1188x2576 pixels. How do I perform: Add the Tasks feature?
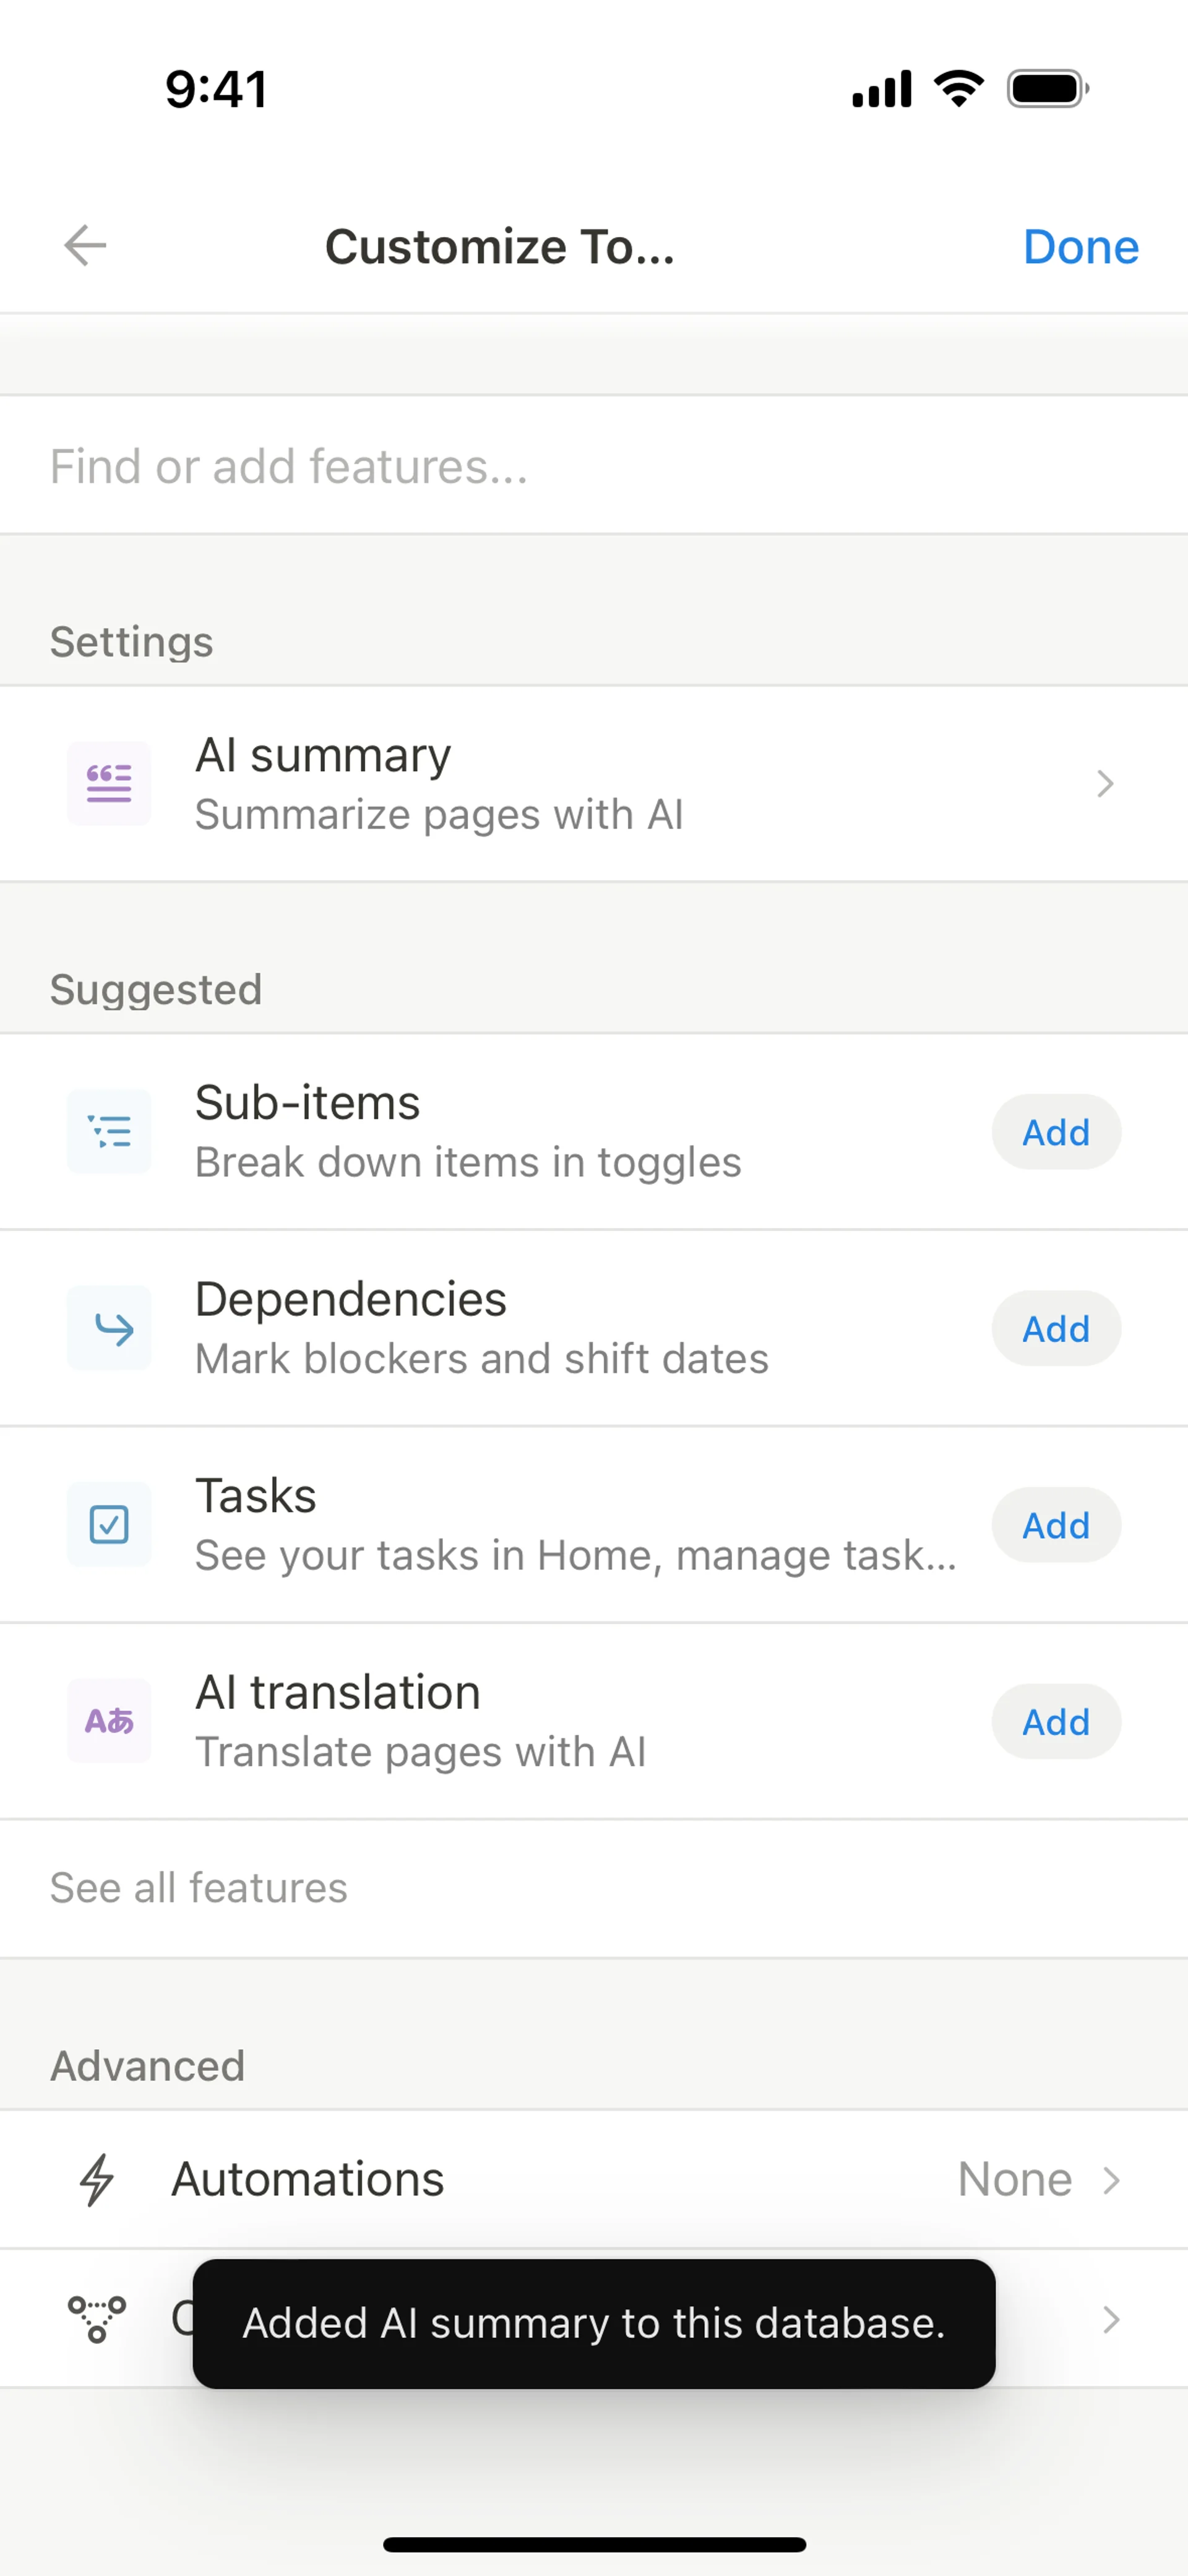tap(1055, 1525)
